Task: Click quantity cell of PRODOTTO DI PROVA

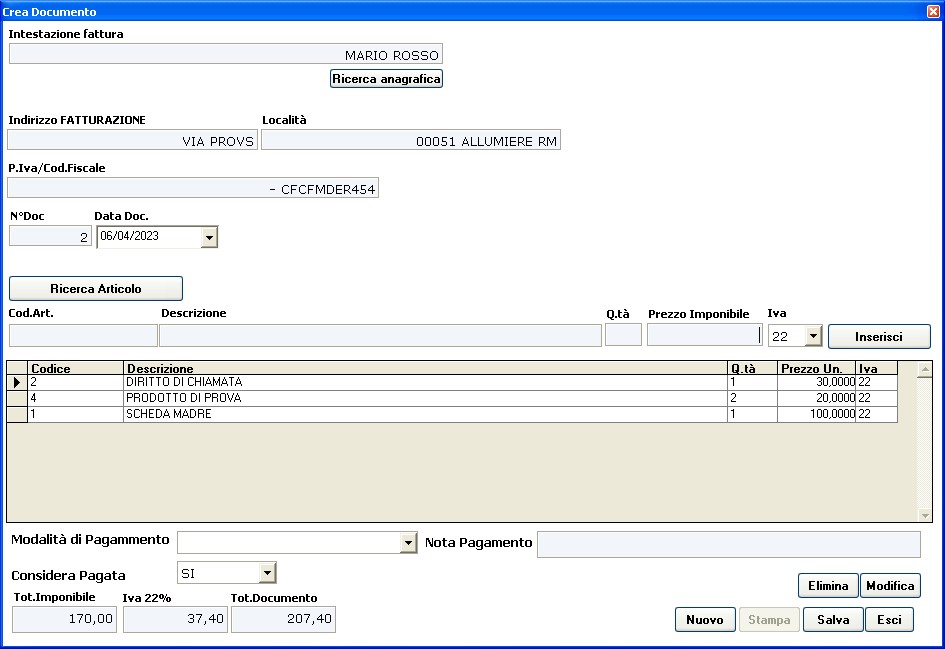Action: pyautogui.click(x=753, y=398)
